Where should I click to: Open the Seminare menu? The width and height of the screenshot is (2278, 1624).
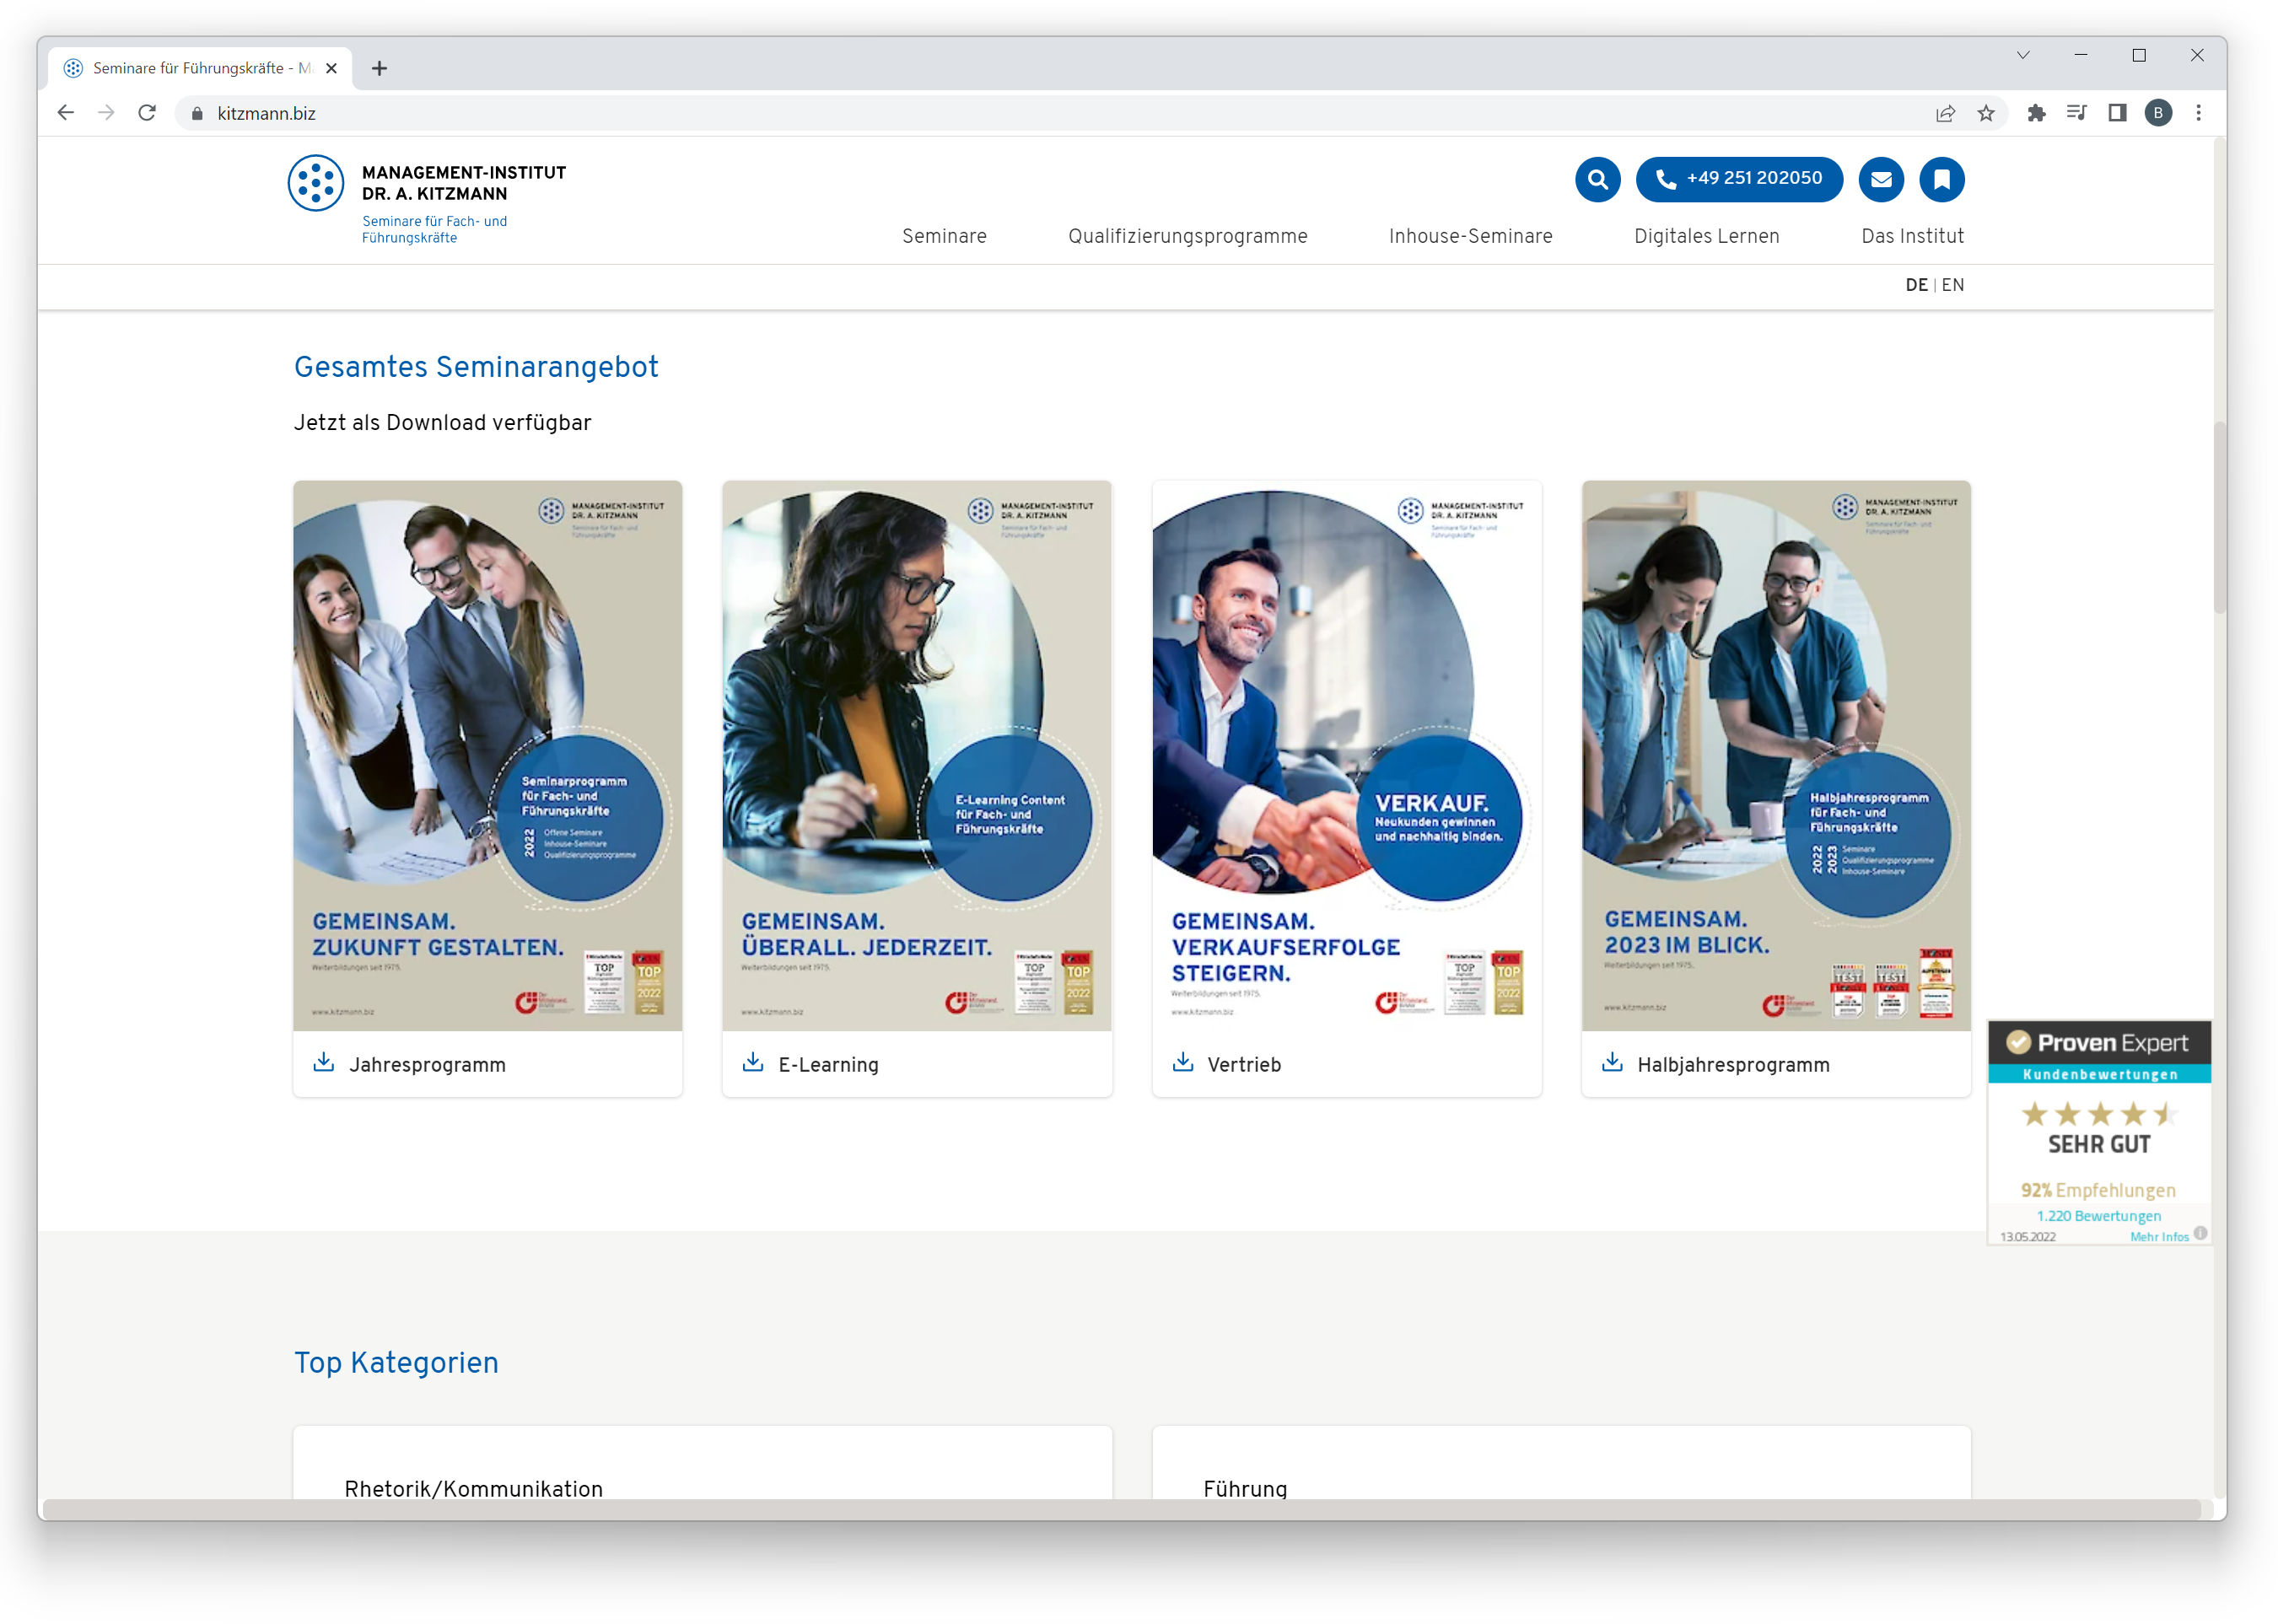[943, 236]
